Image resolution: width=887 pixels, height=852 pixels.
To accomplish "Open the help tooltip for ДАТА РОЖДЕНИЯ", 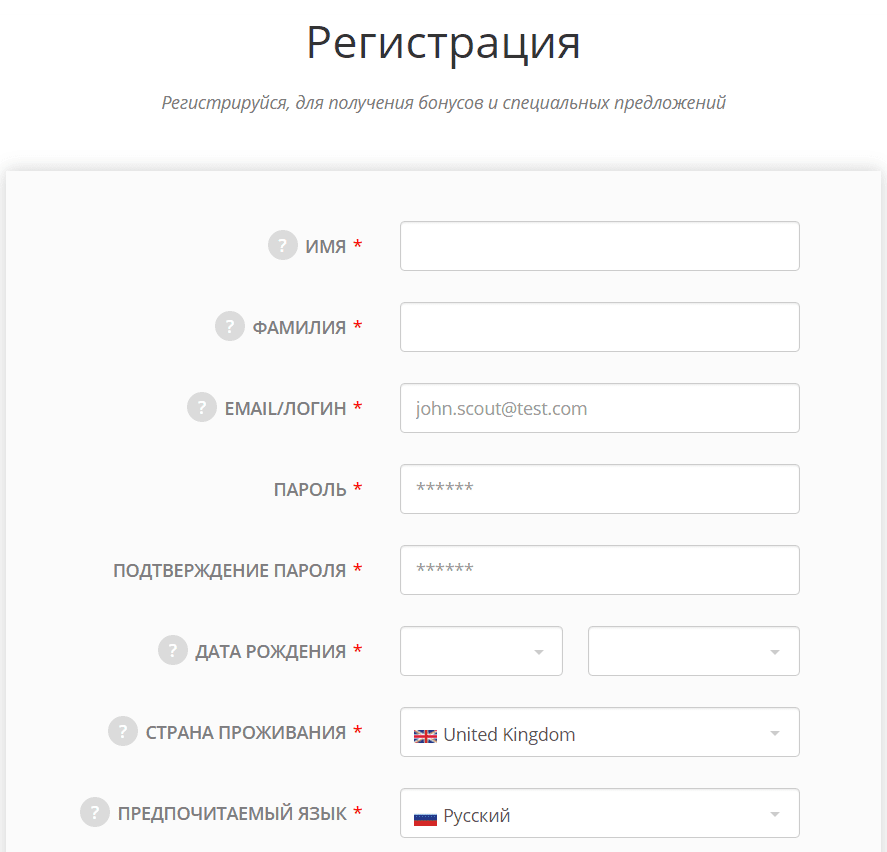I will [173, 651].
